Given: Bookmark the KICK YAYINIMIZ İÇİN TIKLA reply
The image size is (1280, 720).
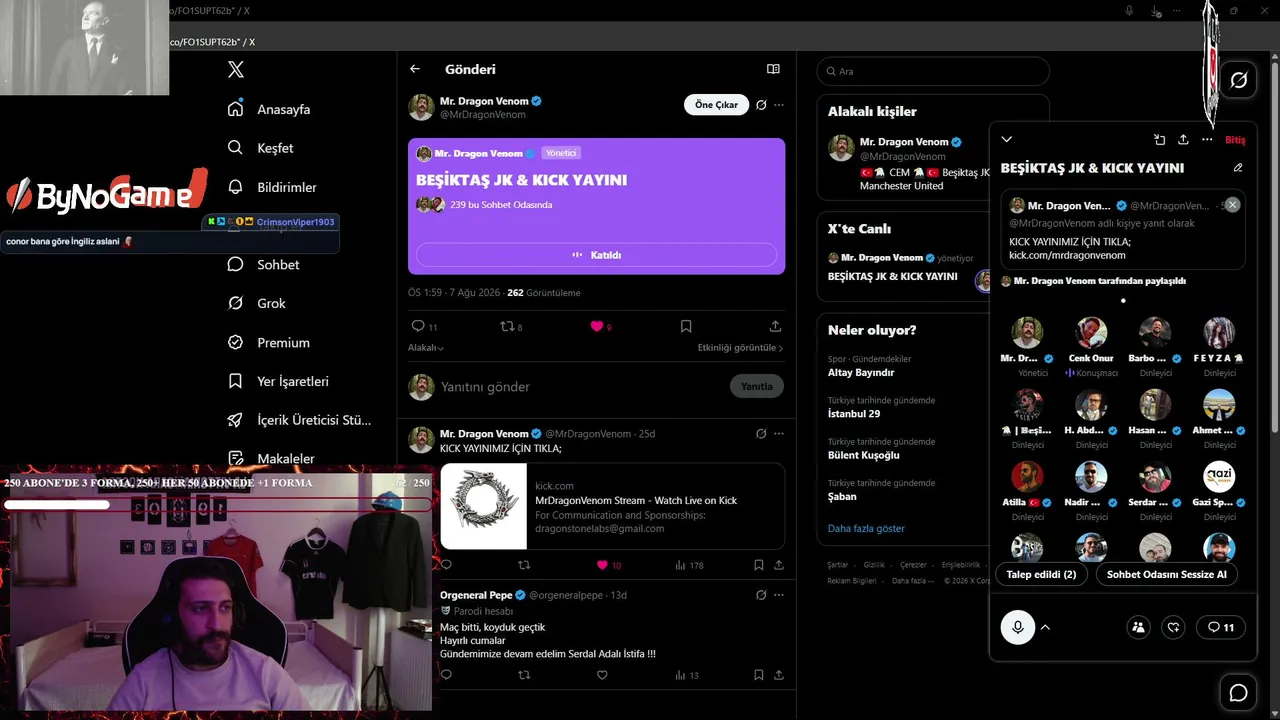Looking at the screenshot, I should point(759,565).
